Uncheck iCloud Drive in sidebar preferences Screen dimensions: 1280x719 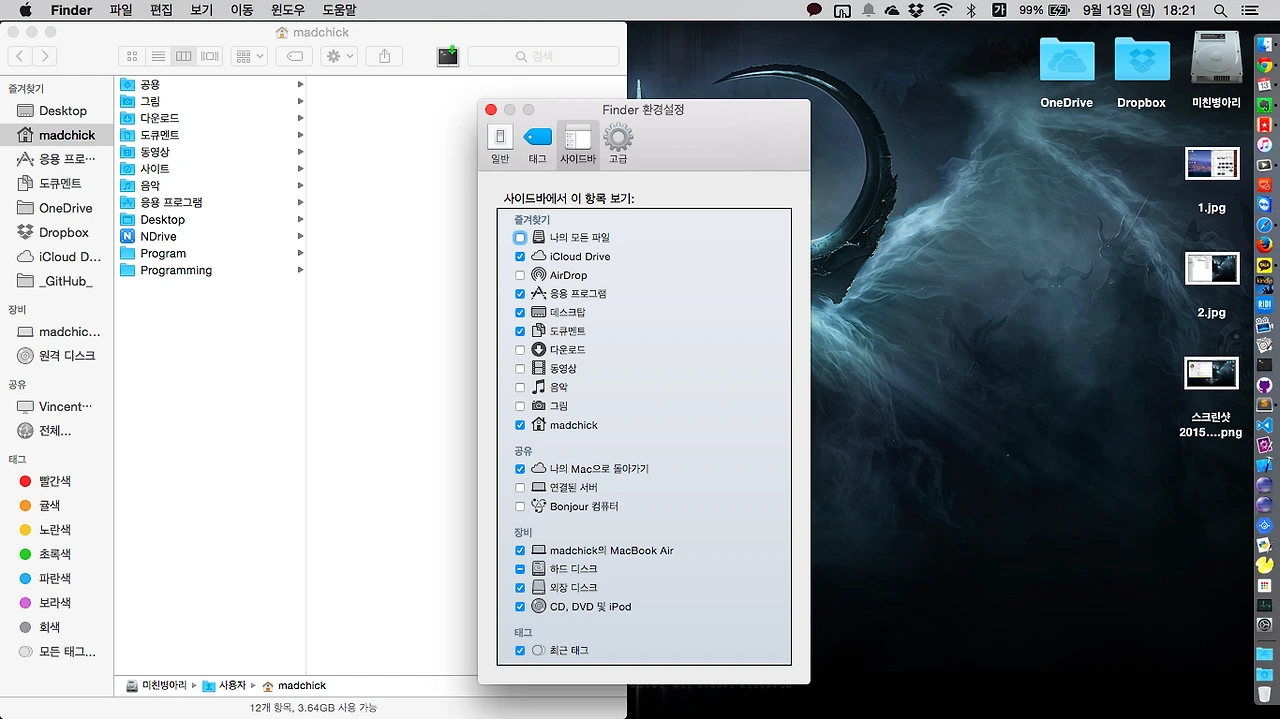click(520, 257)
